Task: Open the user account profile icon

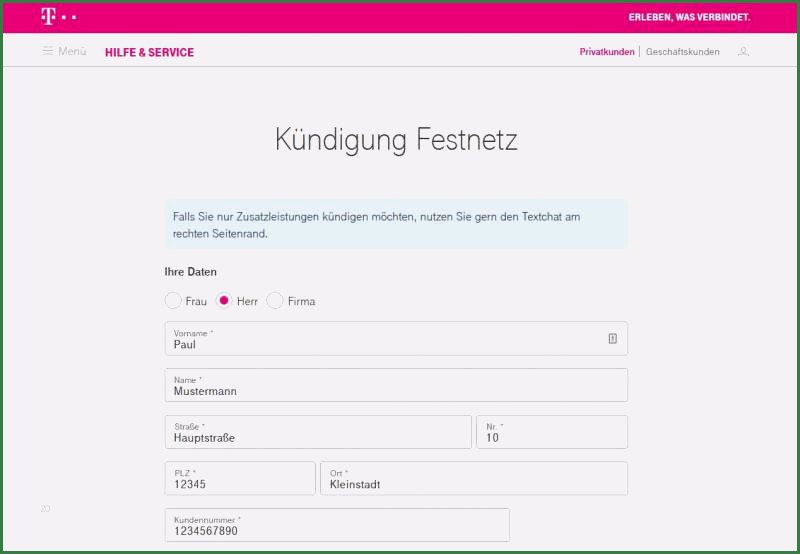Action: (x=743, y=52)
